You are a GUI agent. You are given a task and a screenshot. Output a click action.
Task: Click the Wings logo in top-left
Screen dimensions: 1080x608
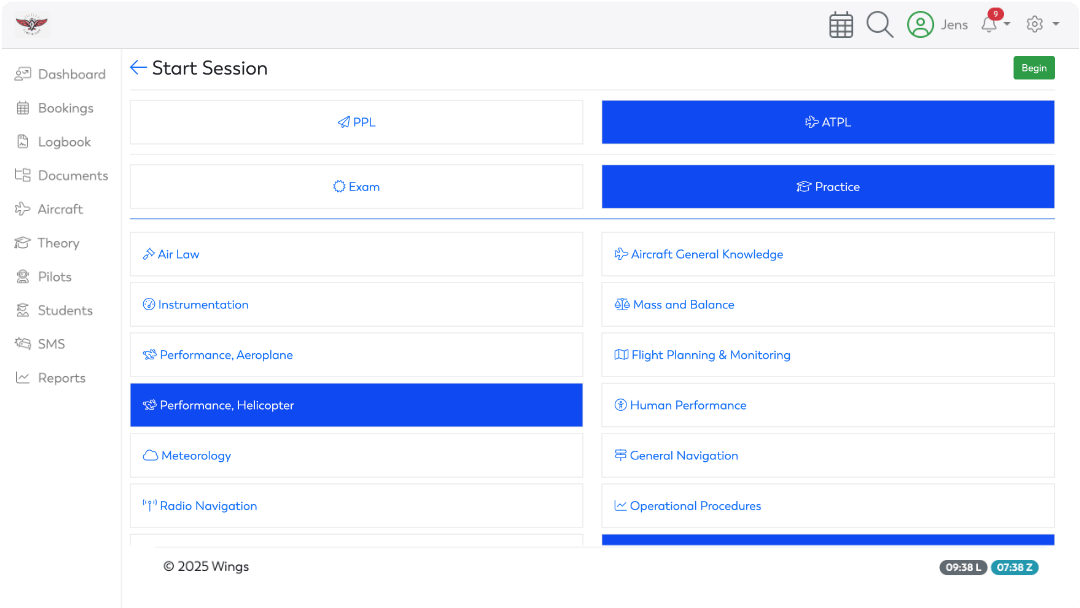[32, 25]
